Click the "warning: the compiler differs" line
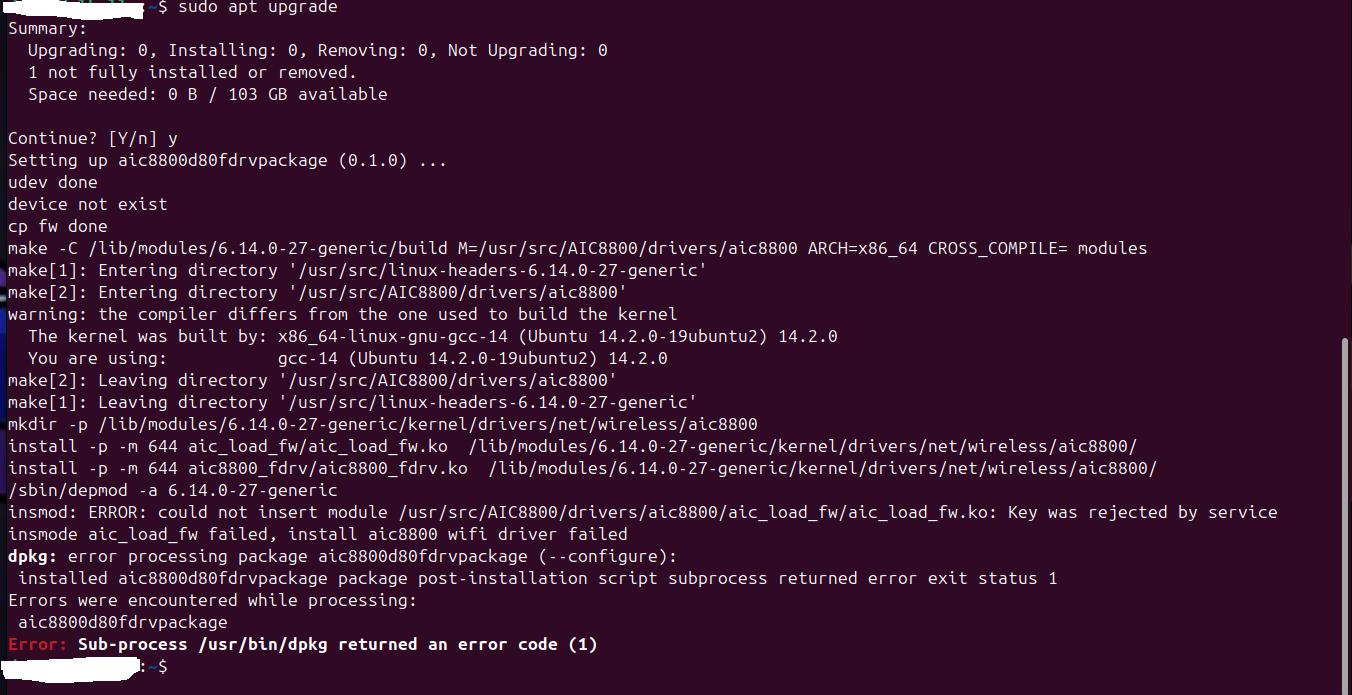Screen dimensions: 1352x695 pyautogui.click(x=342, y=314)
